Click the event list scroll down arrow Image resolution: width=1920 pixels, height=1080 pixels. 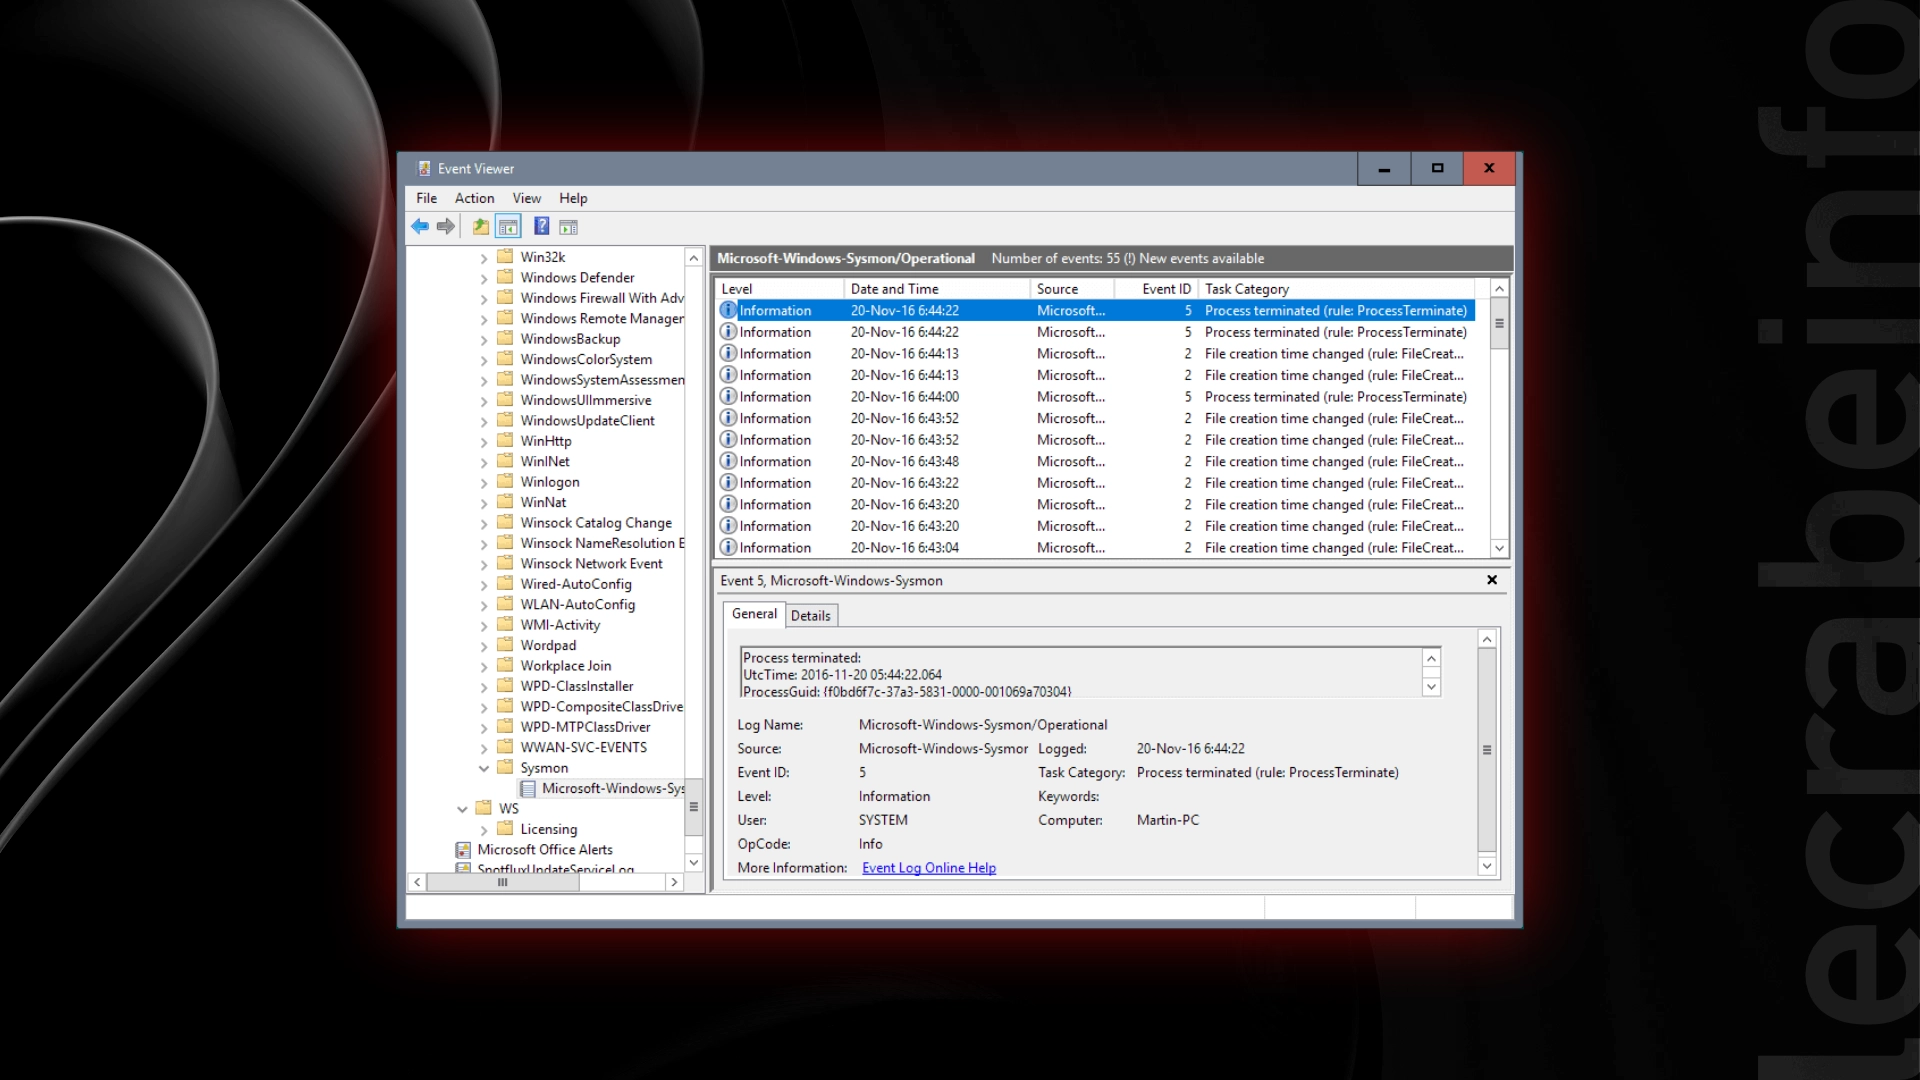point(1499,548)
